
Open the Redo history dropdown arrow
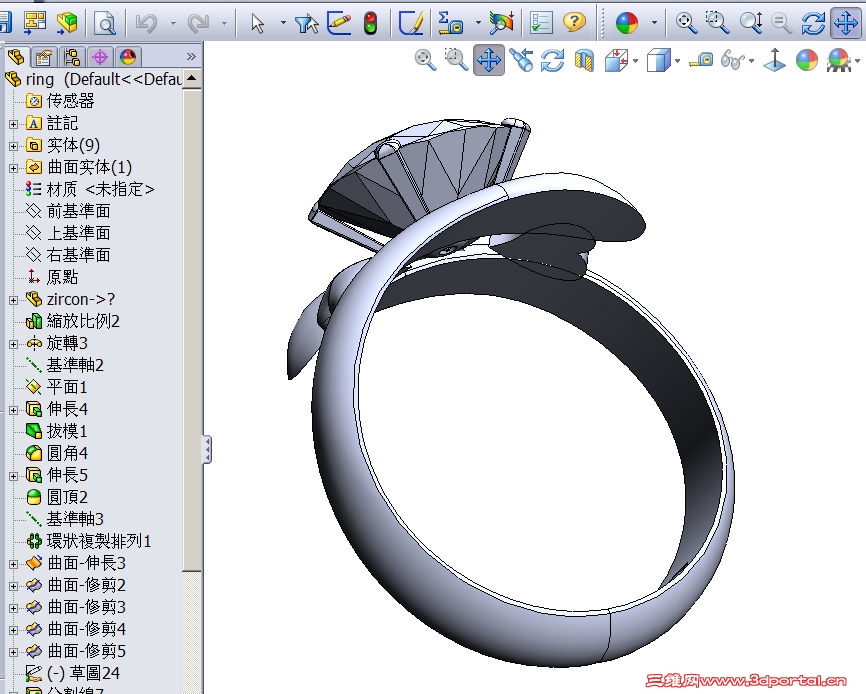[x=224, y=23]
